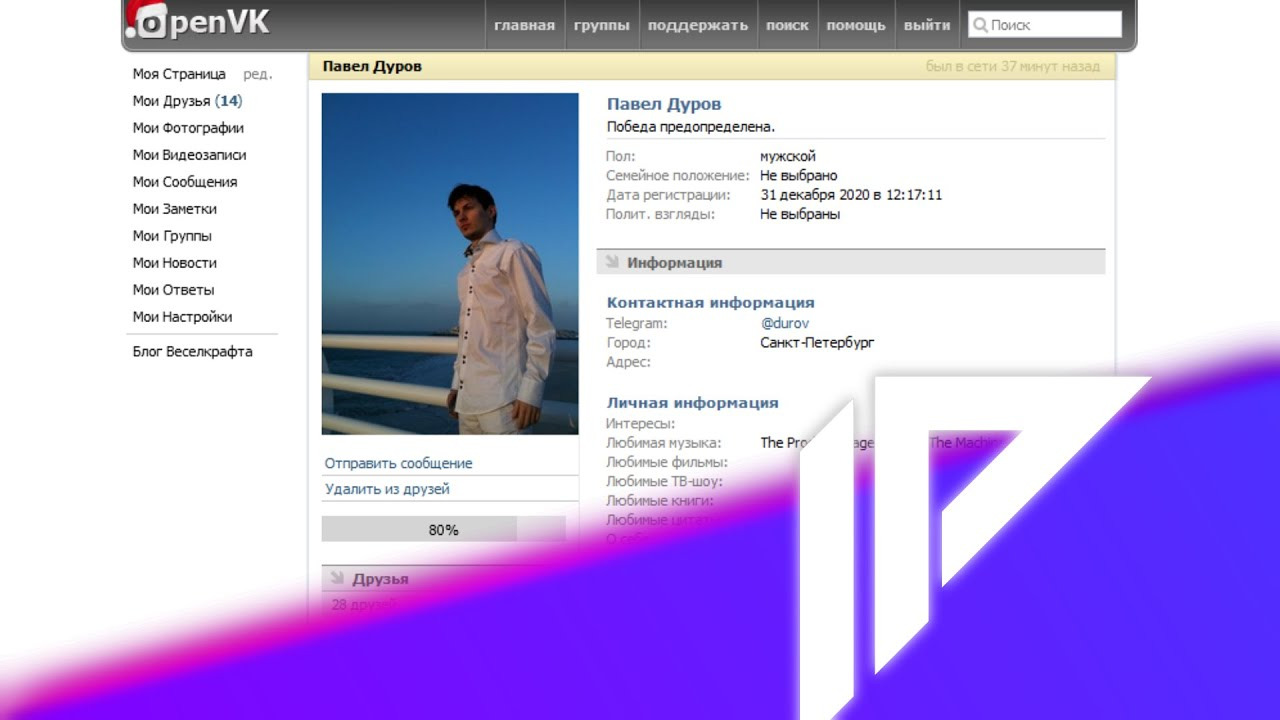Image resolution: width=1280 pixels, height=720 pixels.
Task: Click the был в сети 37 минут назад text
Action: coord(1013,66)
